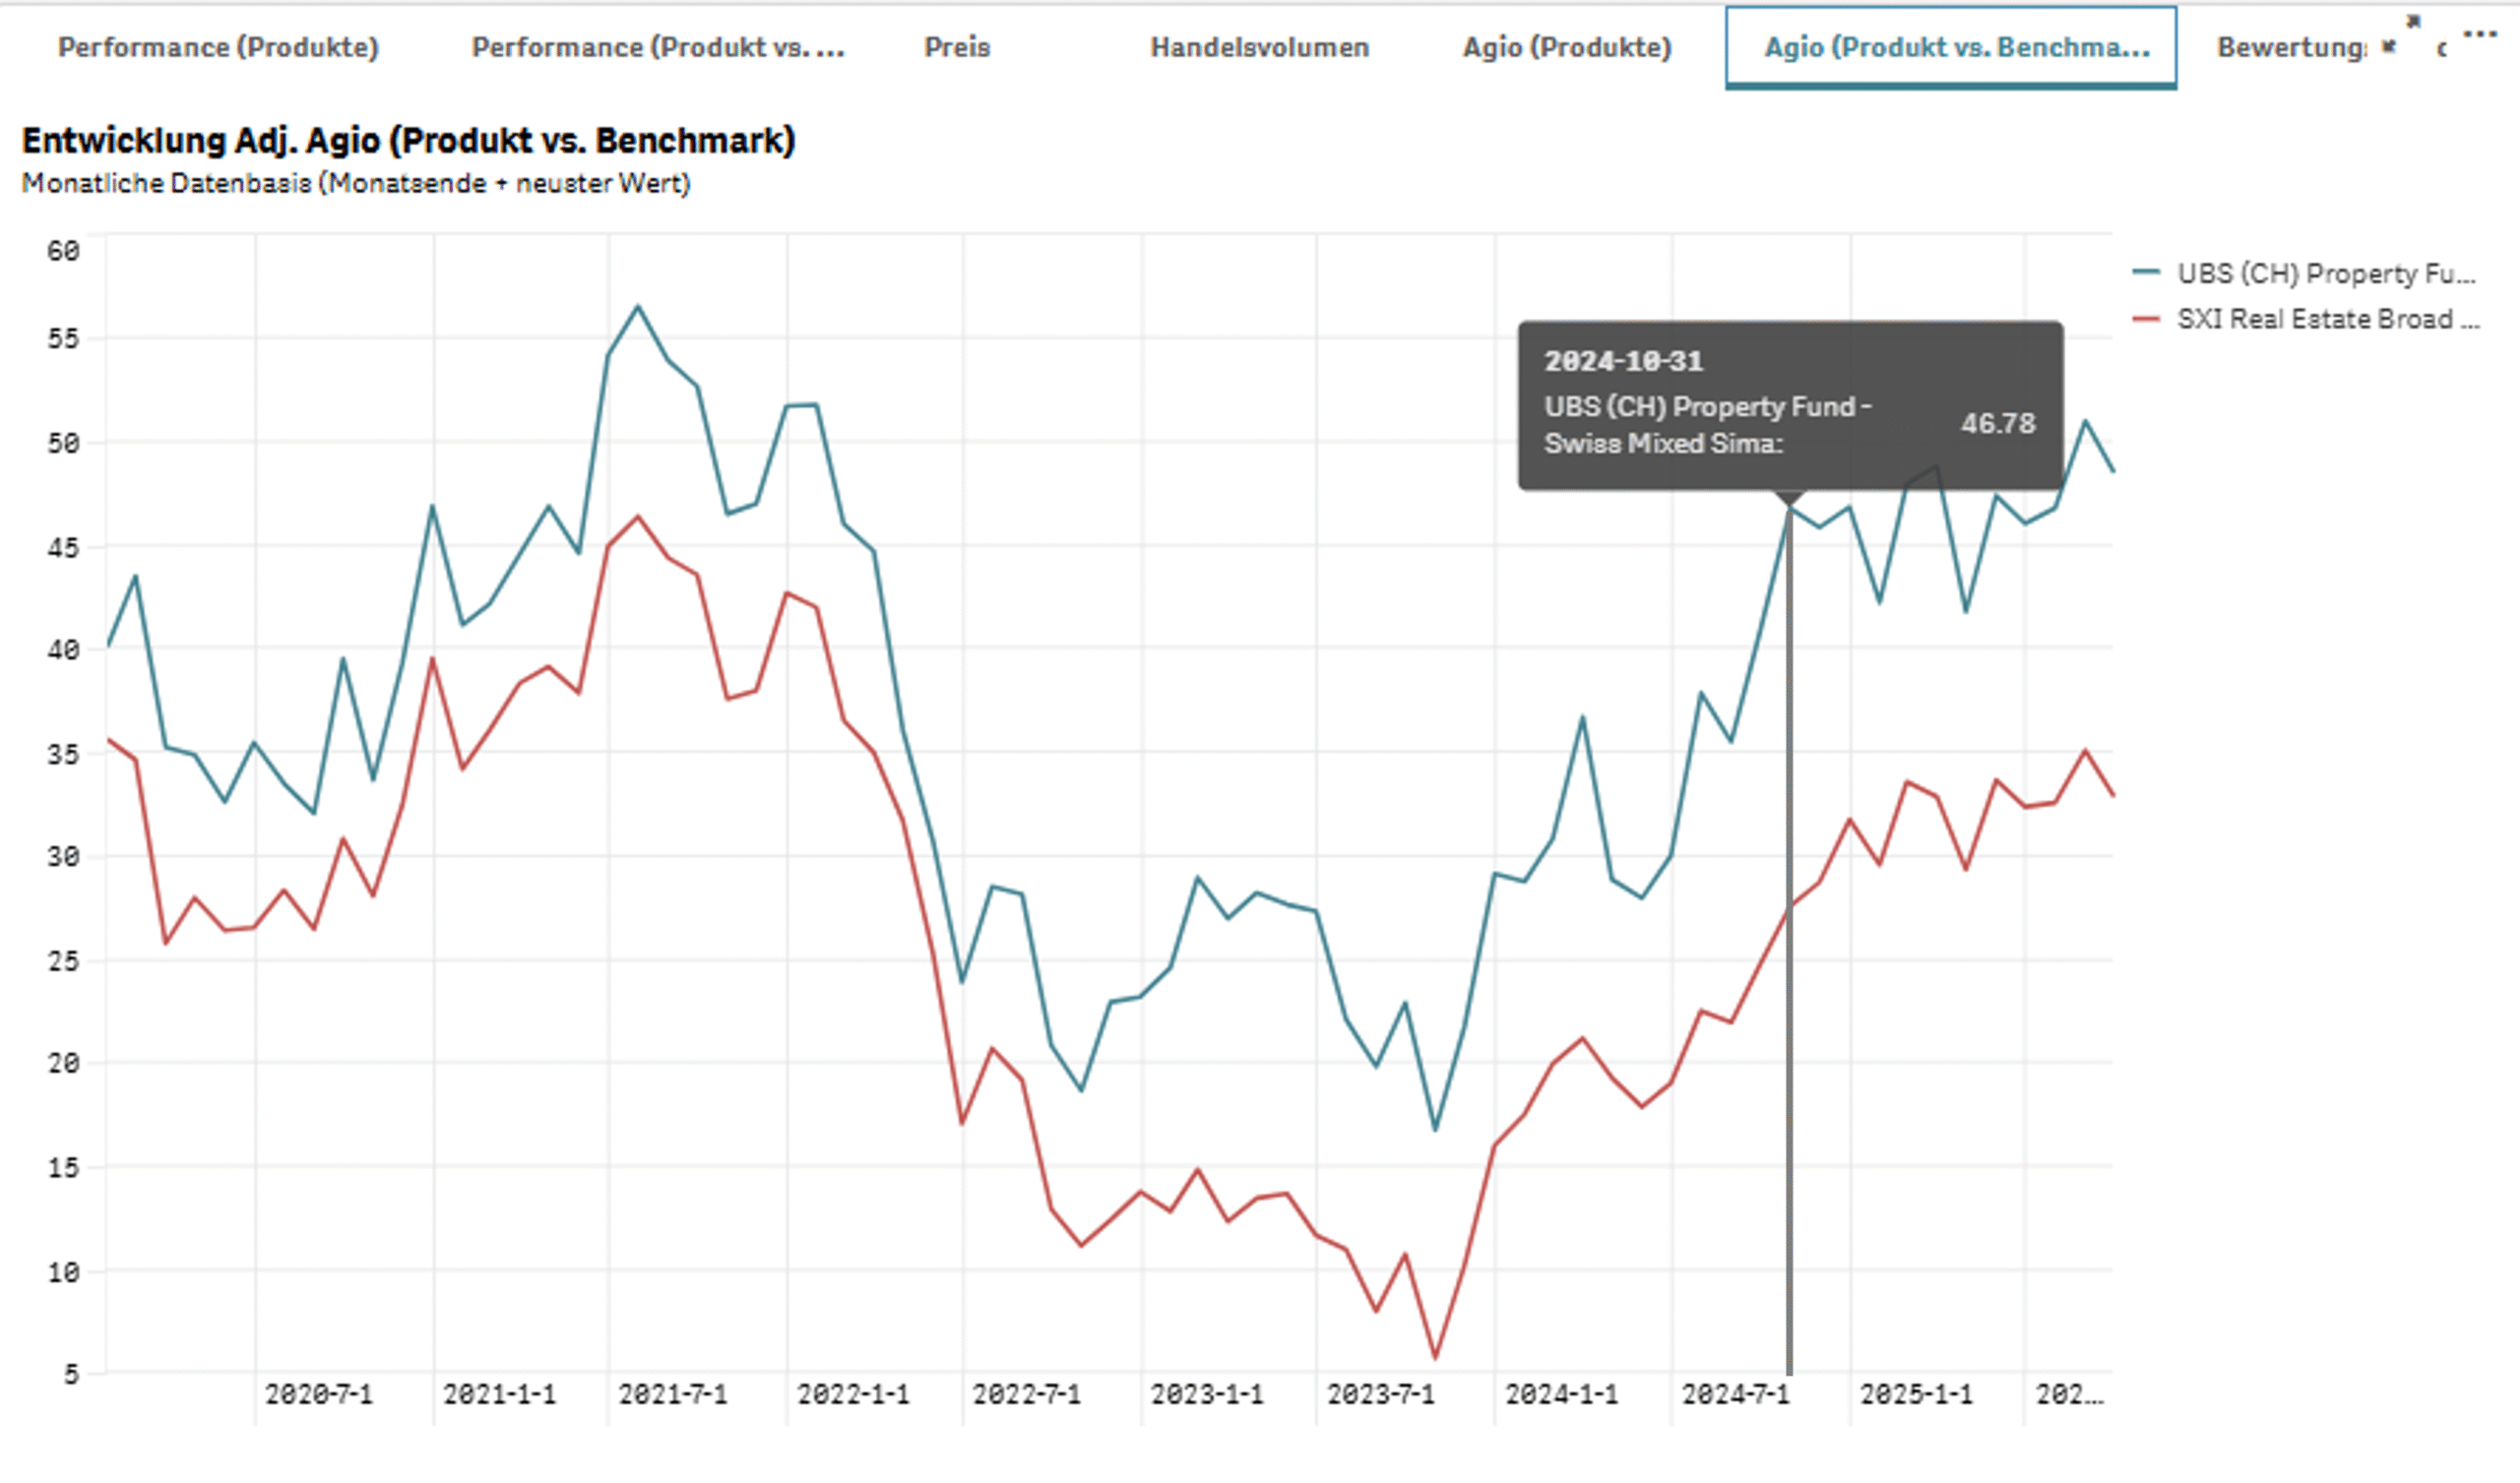Click the 60 y-axis value label
Image resolution: width=2520 pixels, height=1483 pixels.
[x=63, y=251]
